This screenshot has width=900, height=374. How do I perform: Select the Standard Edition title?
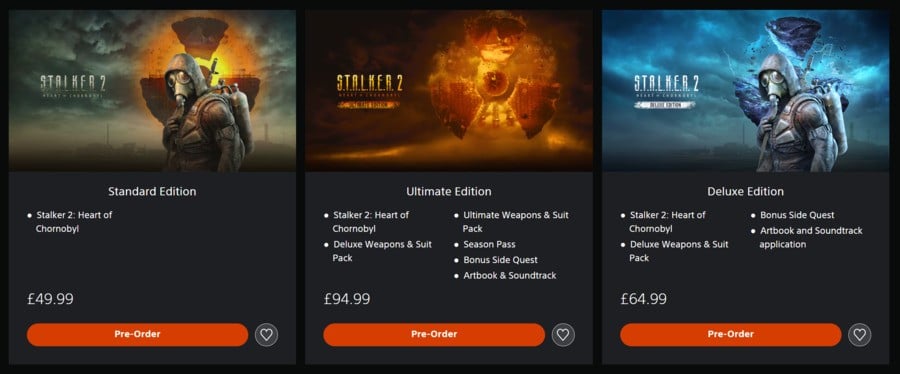[152, 191]
